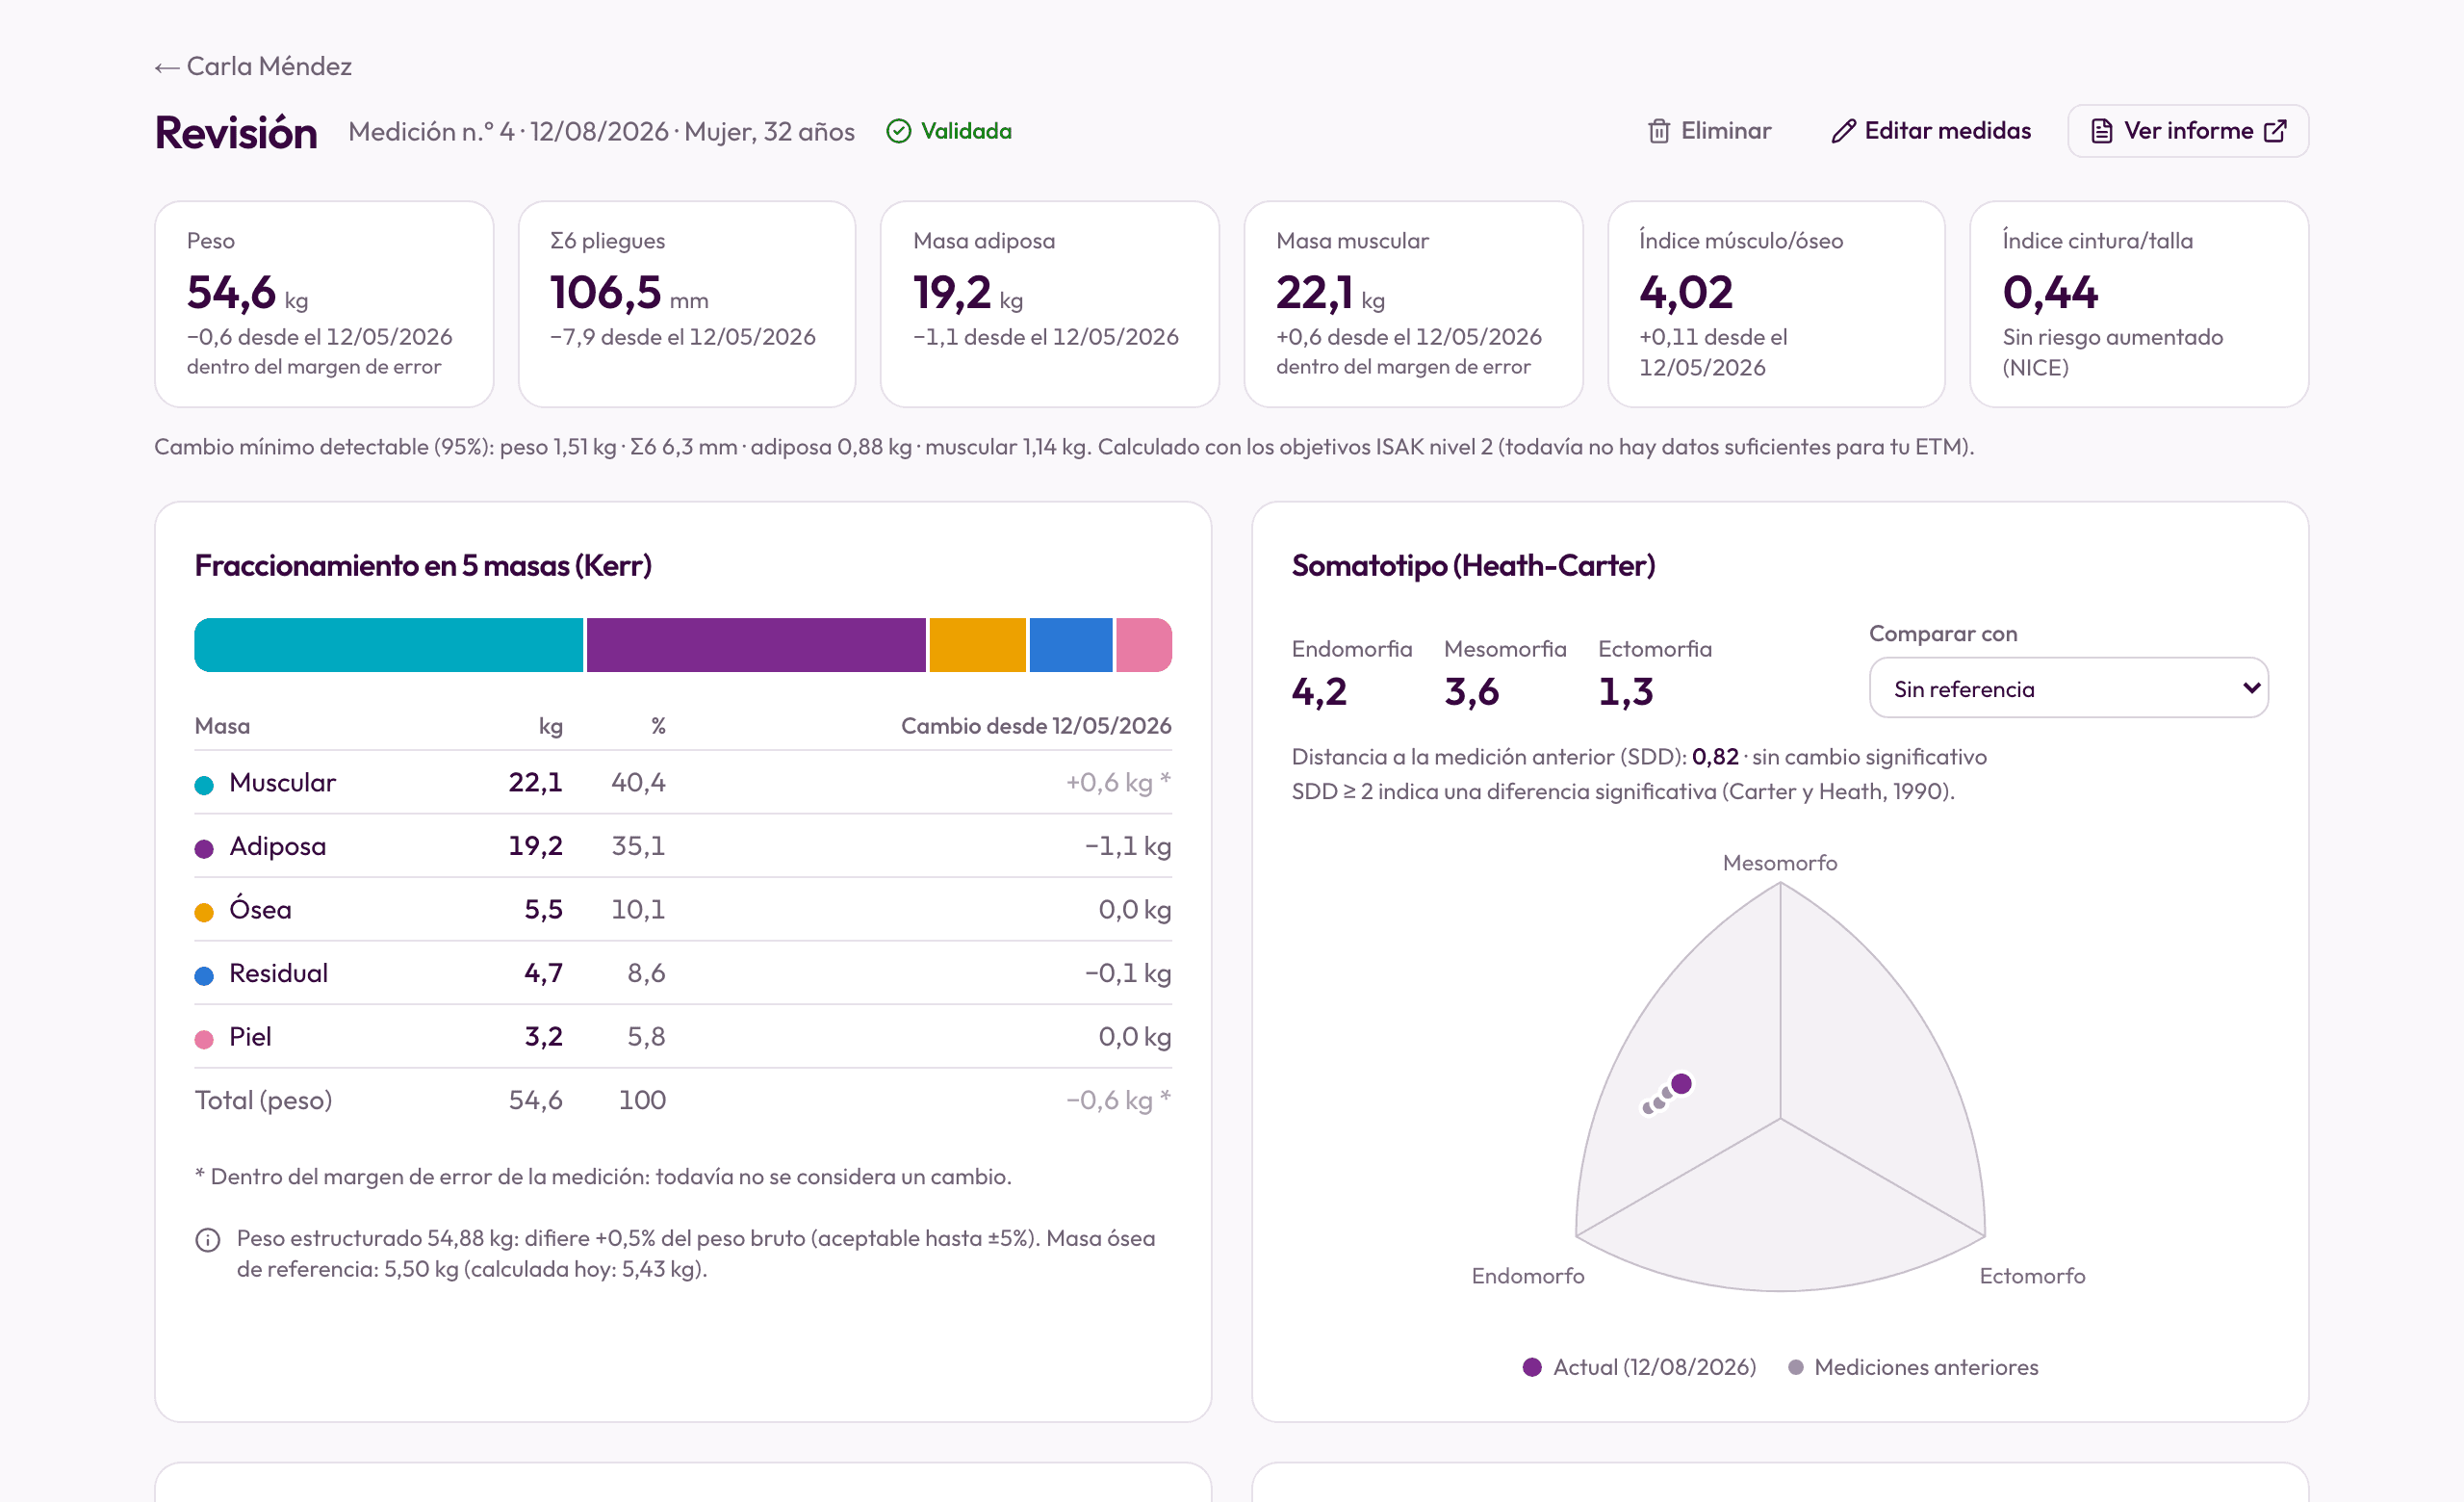Click the −0,1 kg change in Residual row
Screen dimensions: 2464x1502
click(x=1128, y=973)
